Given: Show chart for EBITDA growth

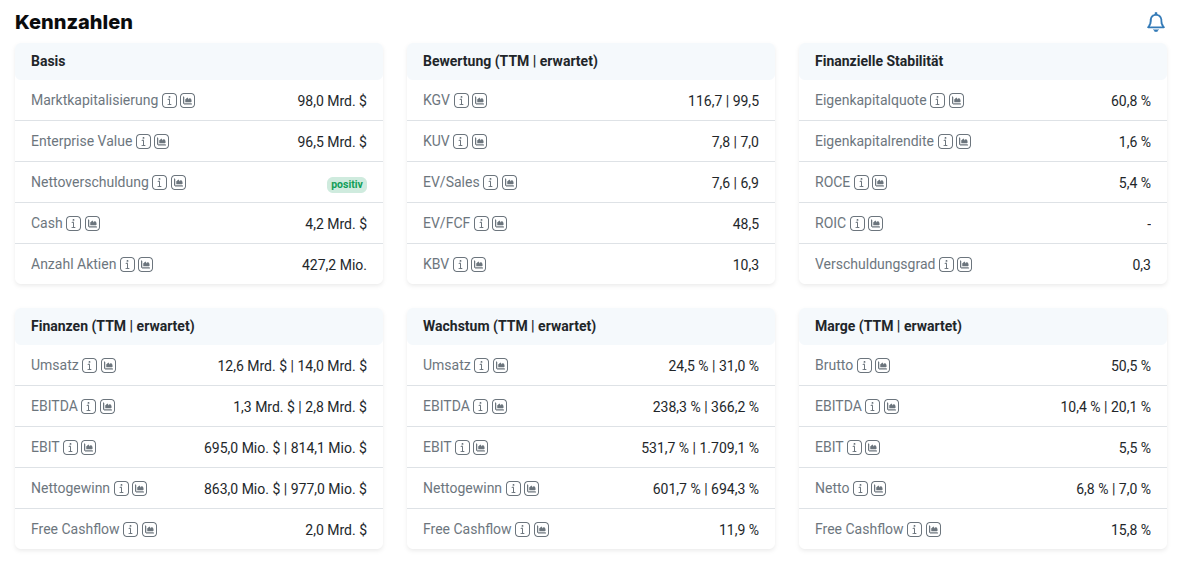Looking at the screenshot, I should [x=499, y=406].
